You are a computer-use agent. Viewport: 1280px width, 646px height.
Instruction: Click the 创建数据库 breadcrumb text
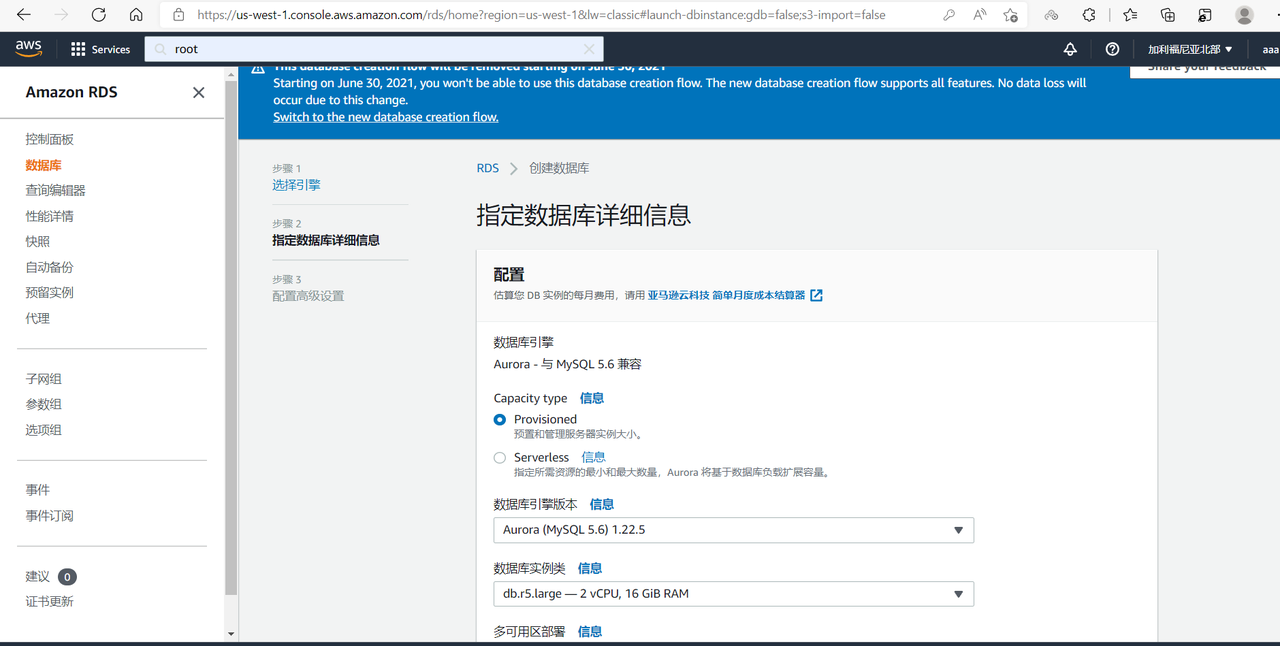pos(559,168)
